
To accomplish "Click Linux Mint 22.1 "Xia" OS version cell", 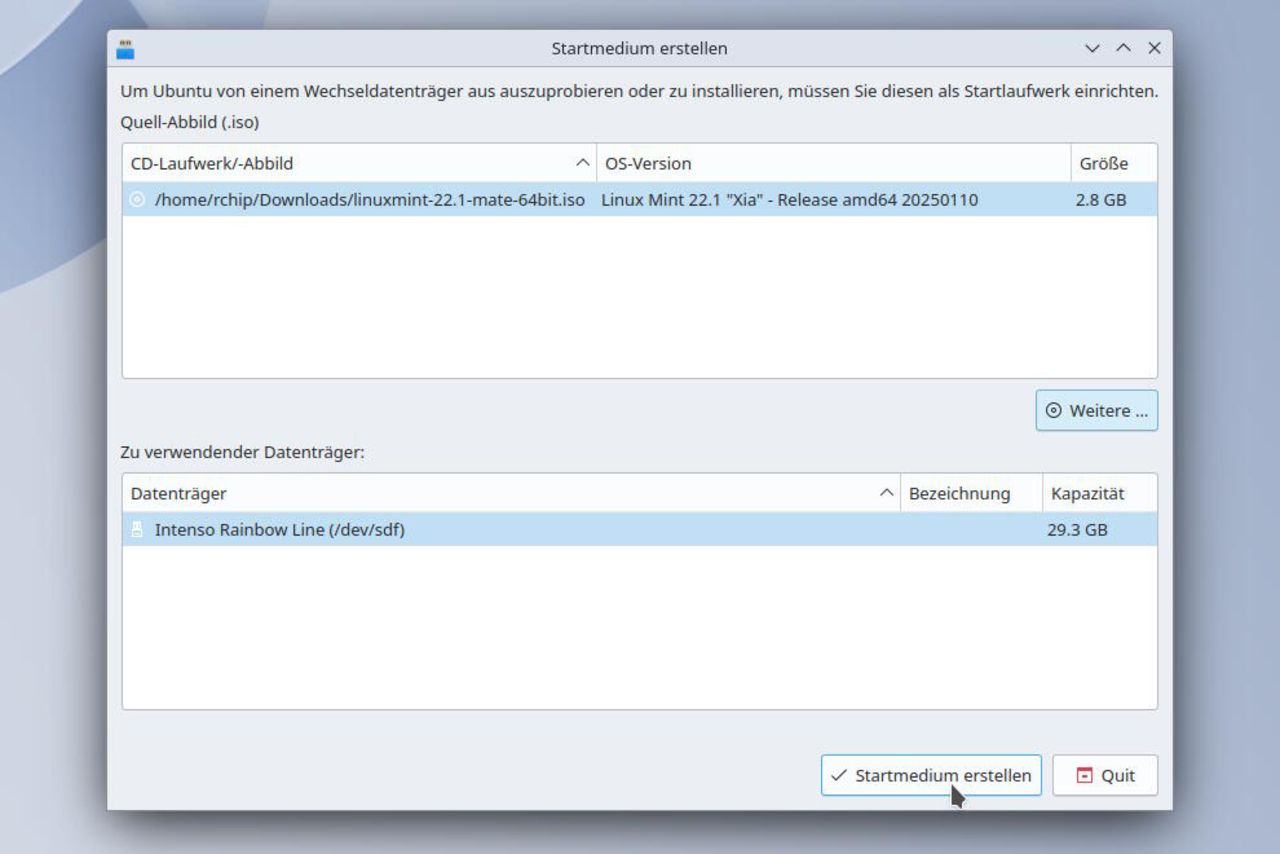I will click(x=790, y=200).
